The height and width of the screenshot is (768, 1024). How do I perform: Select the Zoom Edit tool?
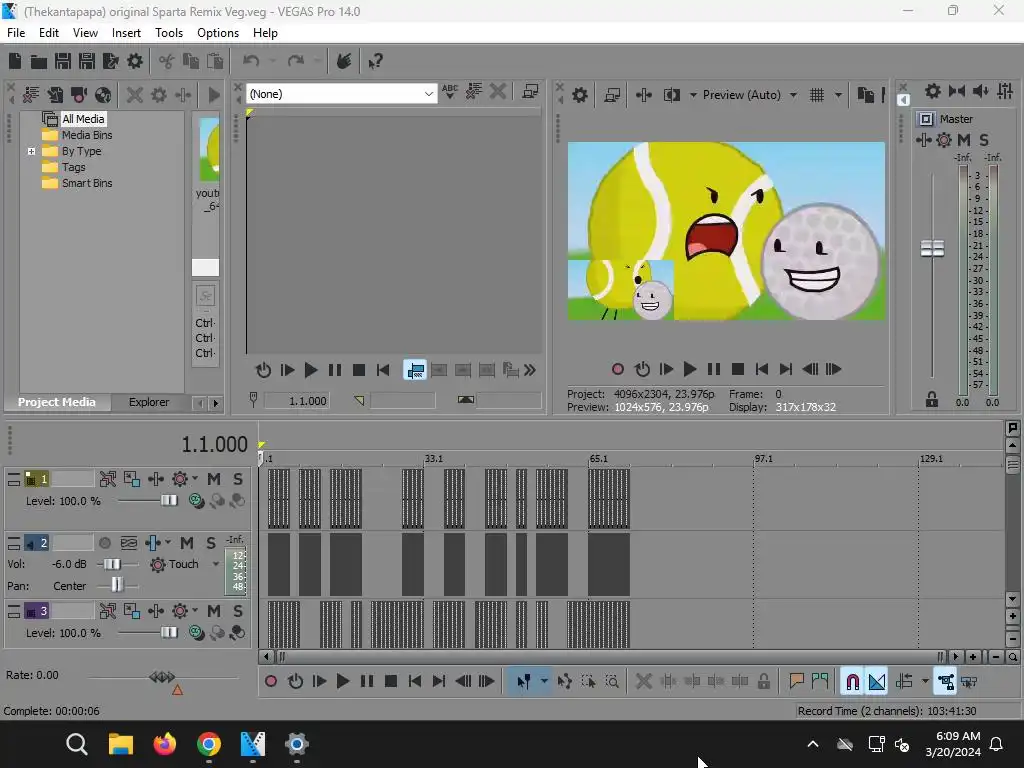[612, 682]
